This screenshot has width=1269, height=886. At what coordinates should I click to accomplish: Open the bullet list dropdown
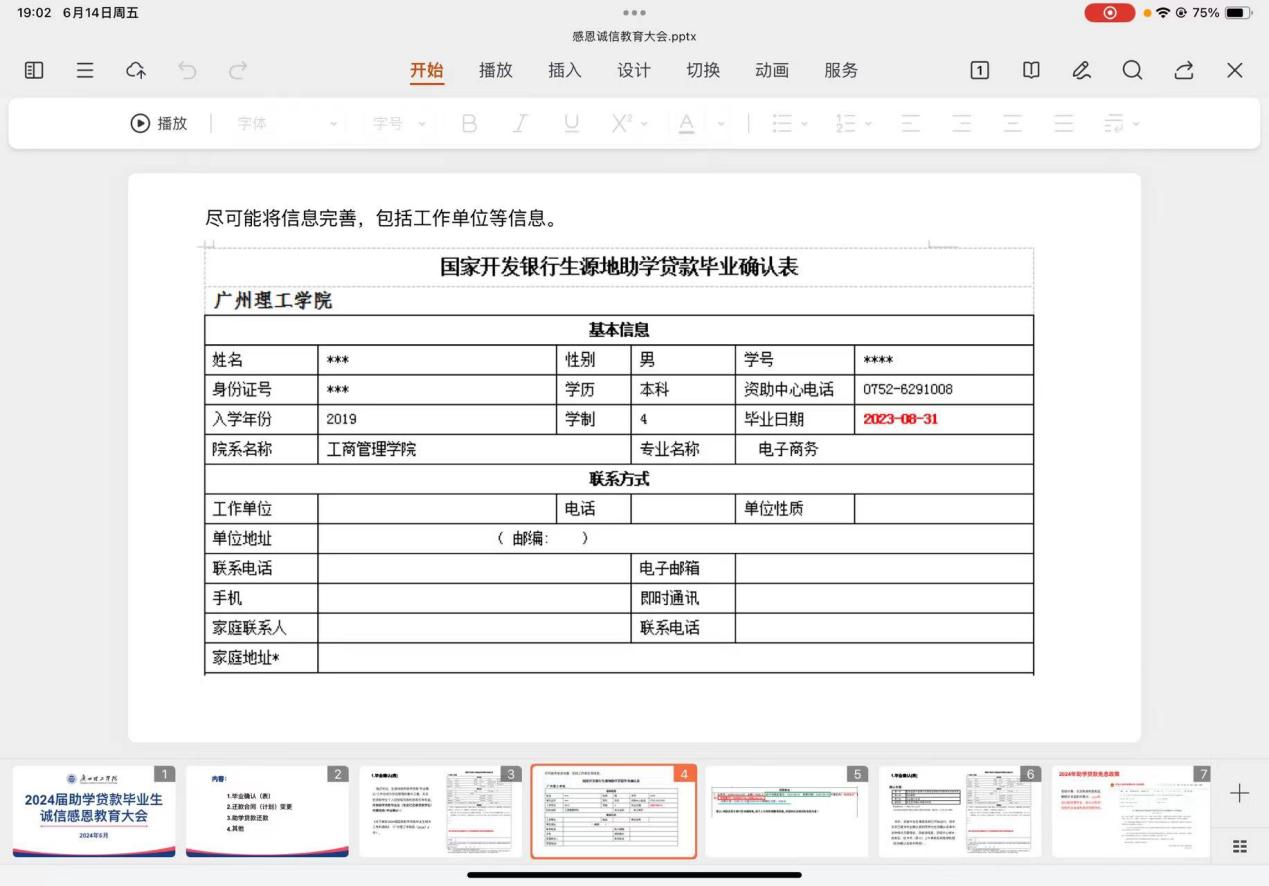(789, 123)
